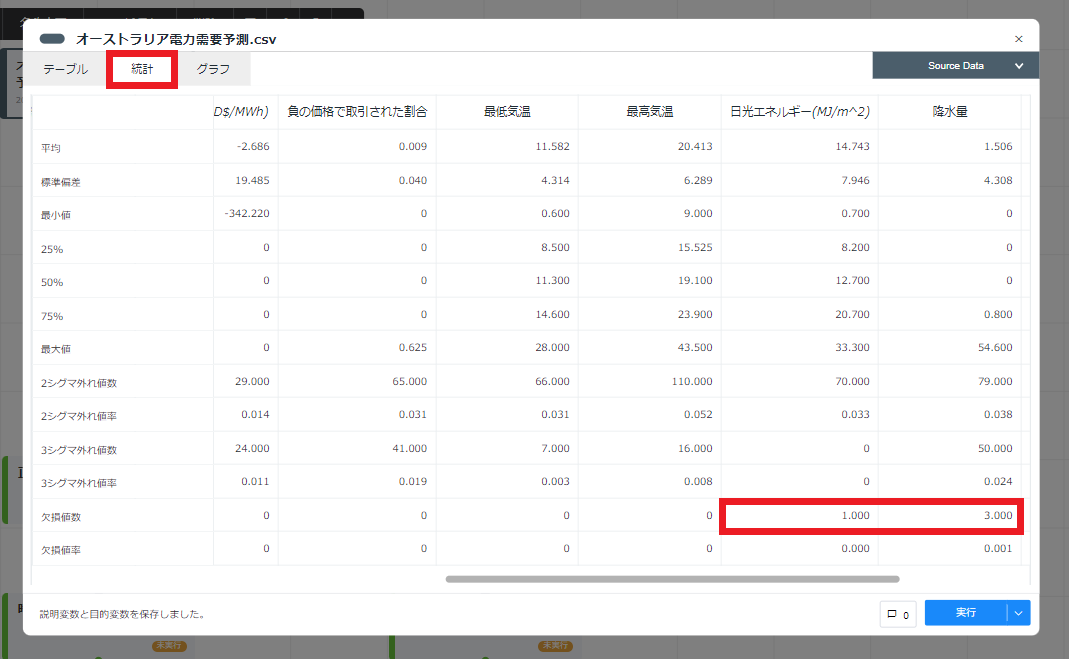Click the dark pill icon beside file name
The image size is (1069, 659).
tap(52, 39)
